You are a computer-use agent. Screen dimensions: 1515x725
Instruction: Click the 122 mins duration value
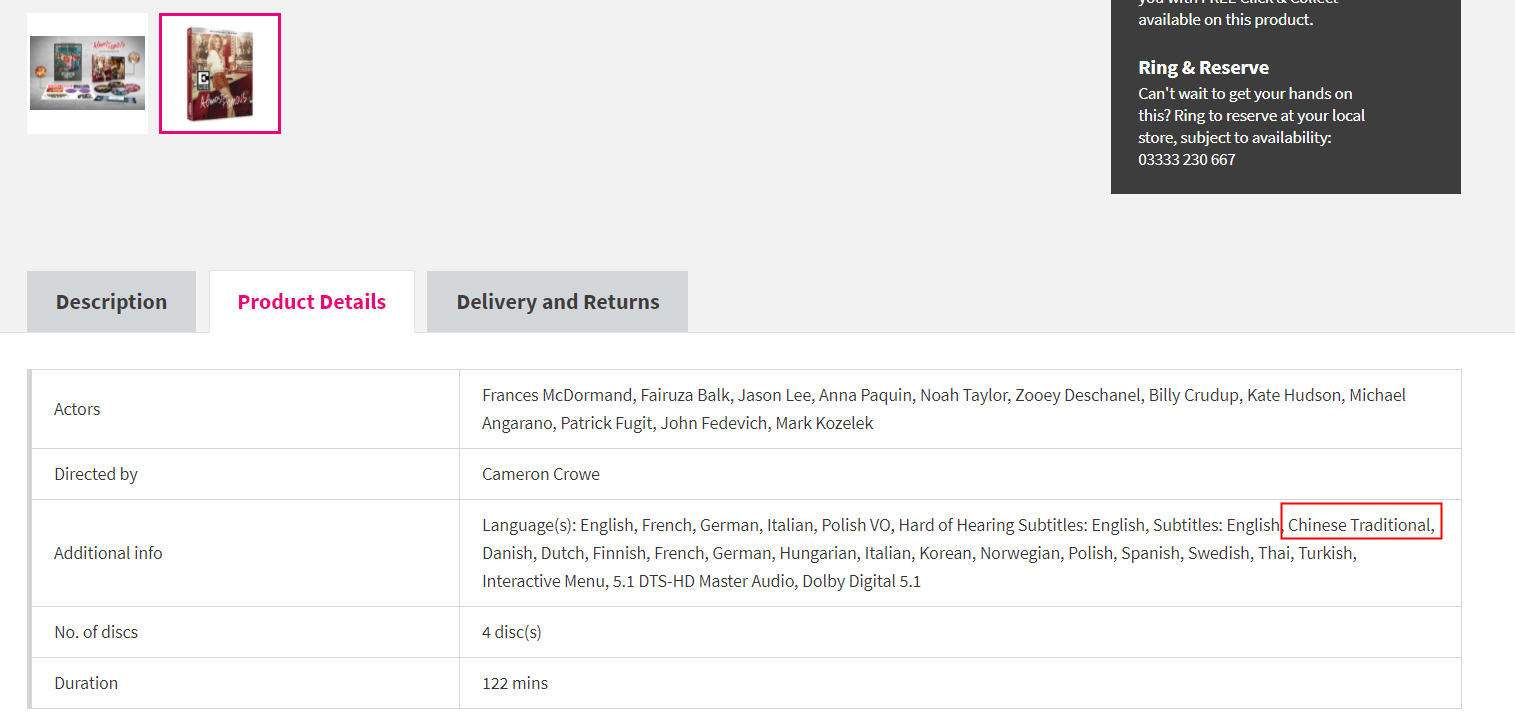[x=515, y=683]
